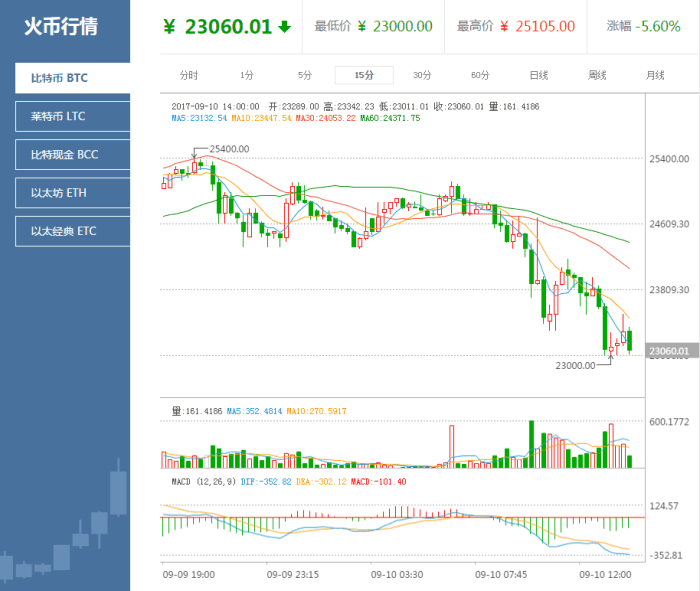Click the 09-09 23:15 time axis label
Screen dimensions: 700x591
pyautogui.click(x=292, y=575)
